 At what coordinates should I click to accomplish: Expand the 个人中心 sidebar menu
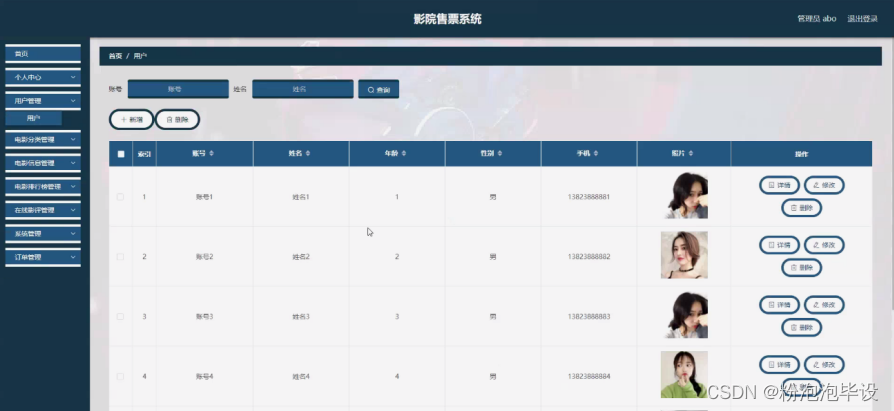(43, 77)
